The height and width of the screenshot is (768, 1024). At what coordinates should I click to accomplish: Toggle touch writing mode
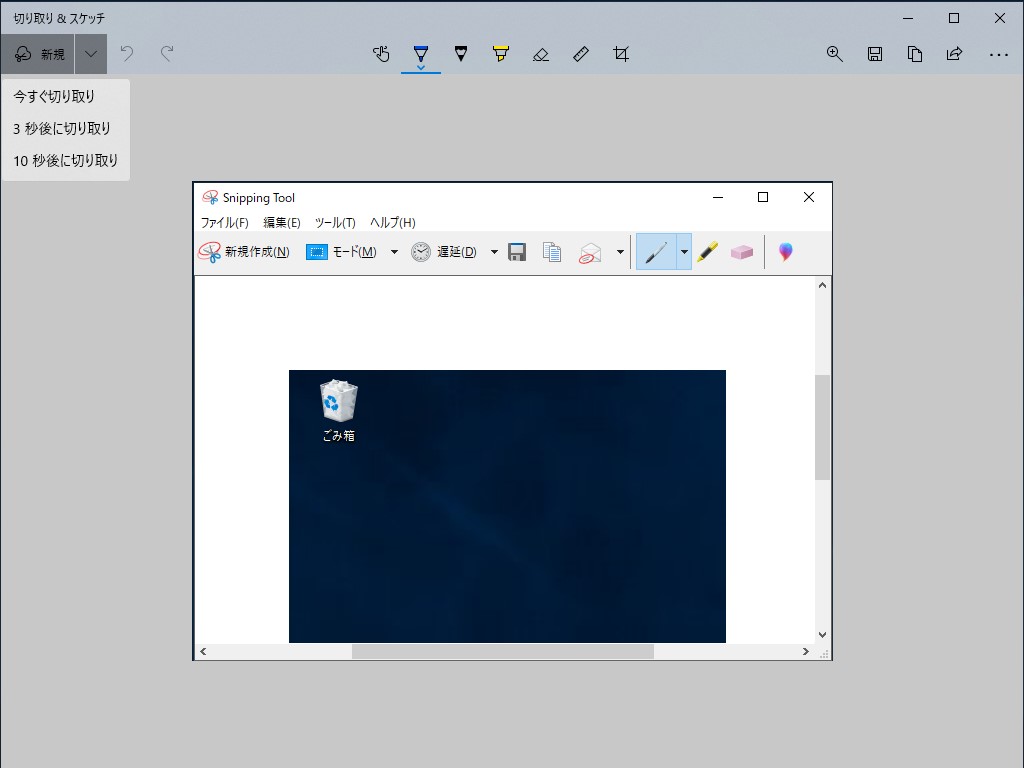[x=381, y=54]
